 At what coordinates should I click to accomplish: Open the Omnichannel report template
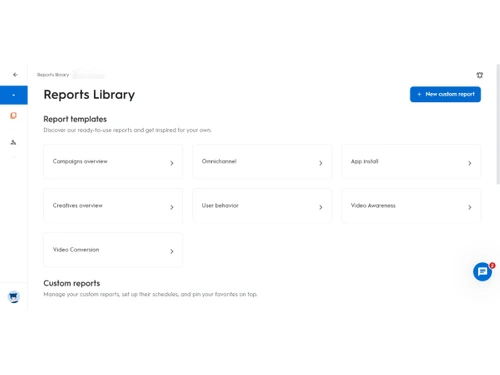point(262,162)
